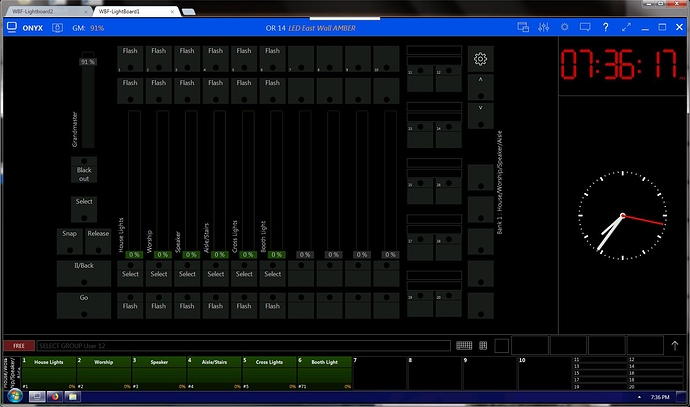Adjust the Worship fader
The width and height of the screenshot is (690, 407).
pos(163,185)
